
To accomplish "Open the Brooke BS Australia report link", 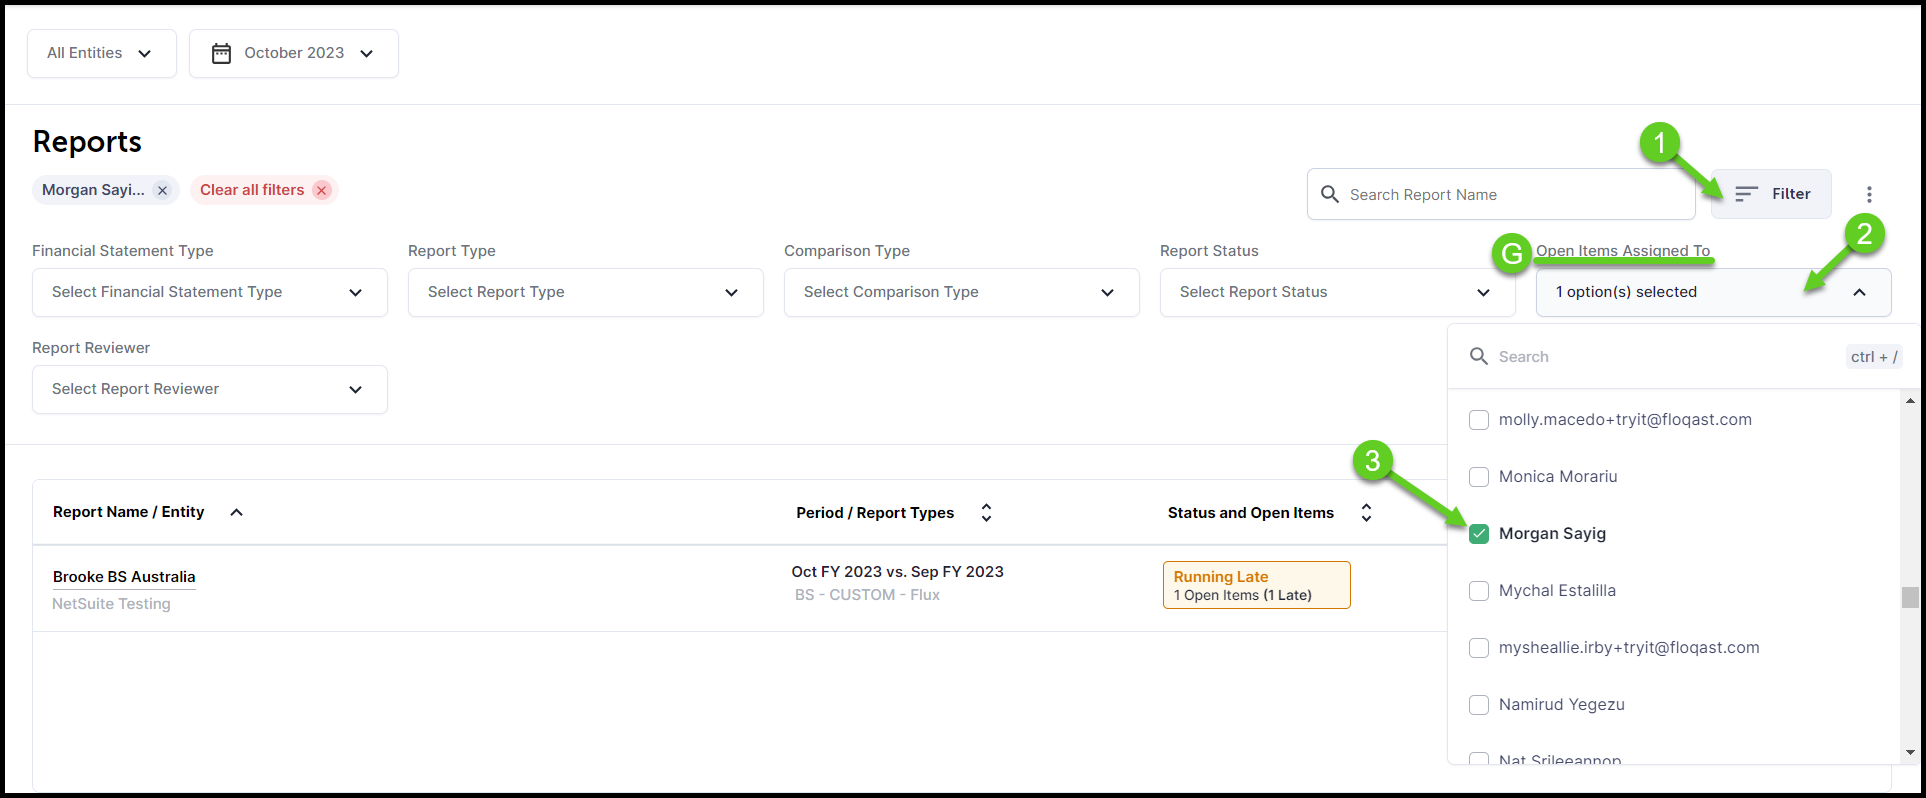I will pyautogui.click(x=124, y=577).
